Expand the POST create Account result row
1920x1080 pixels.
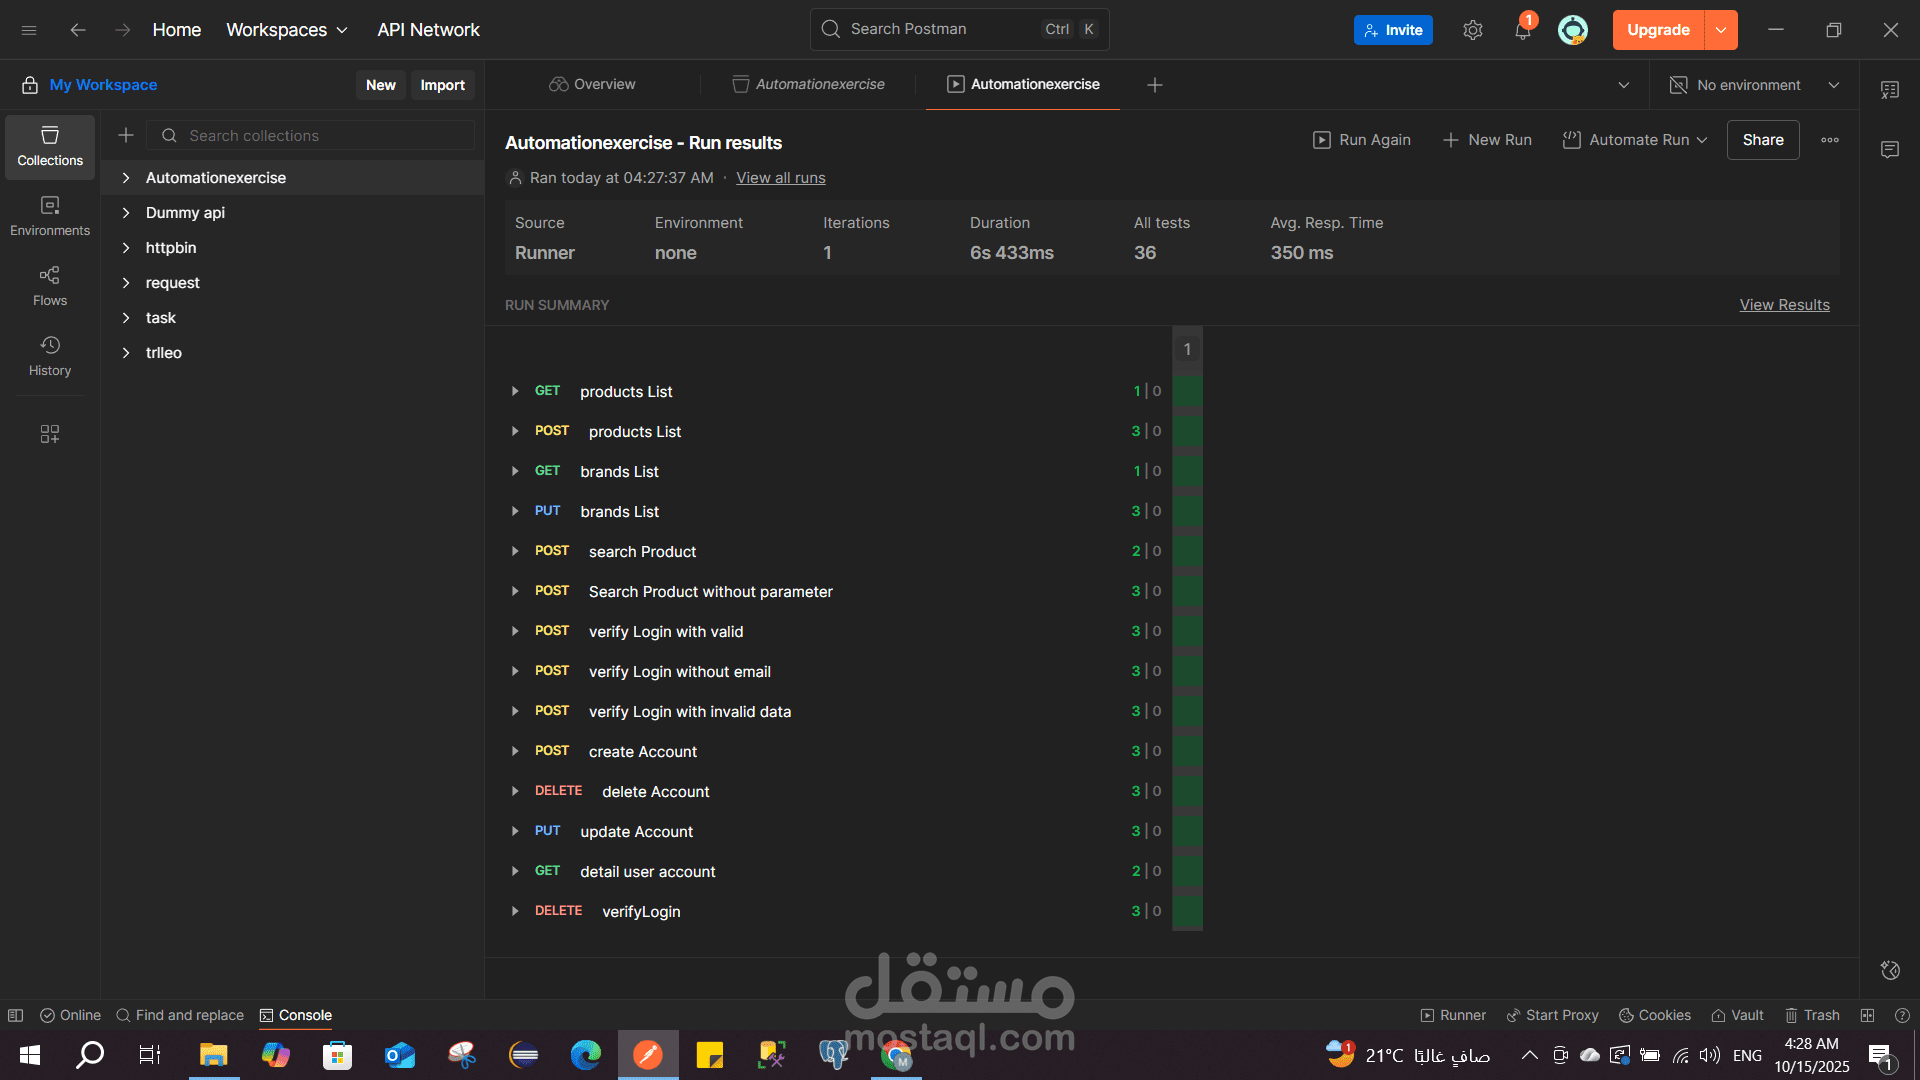pyautogui.click(x=515, y=751)
